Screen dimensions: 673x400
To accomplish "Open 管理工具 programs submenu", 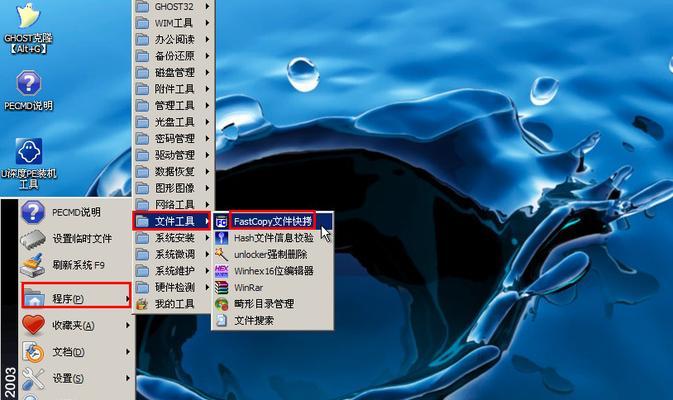I will 173,106.
